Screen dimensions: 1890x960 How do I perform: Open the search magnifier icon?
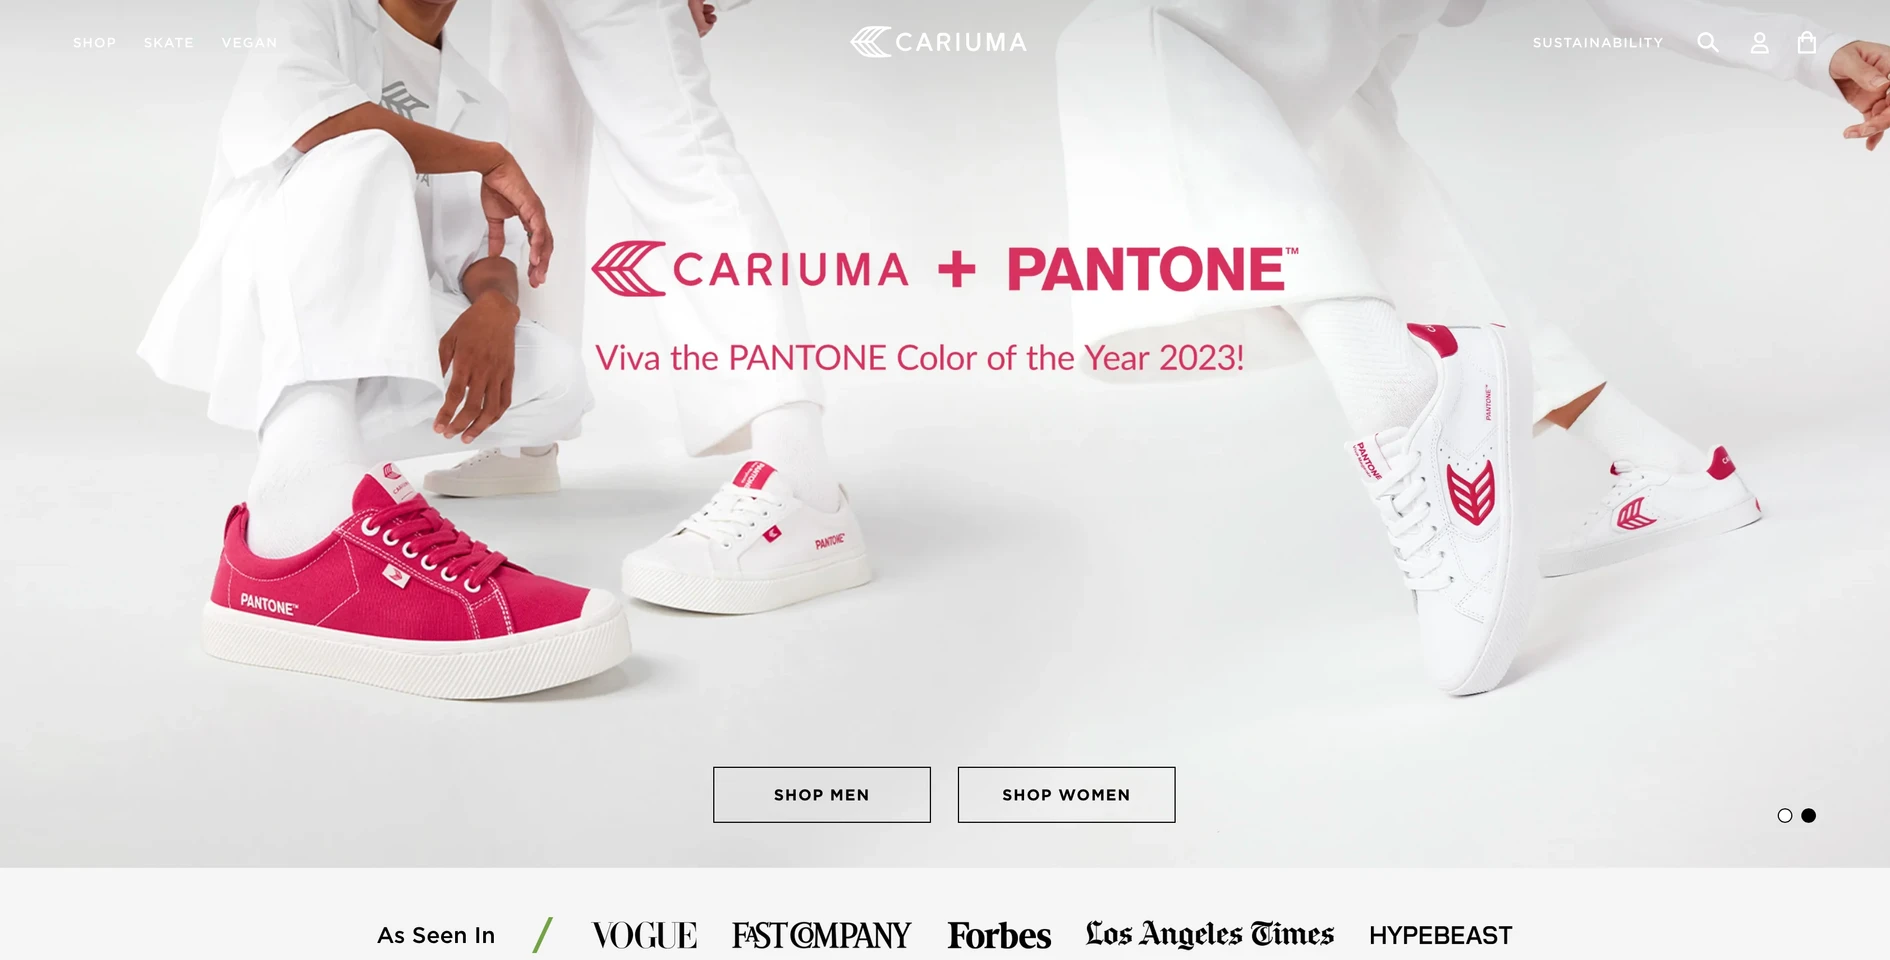[x=1708, y=42]
